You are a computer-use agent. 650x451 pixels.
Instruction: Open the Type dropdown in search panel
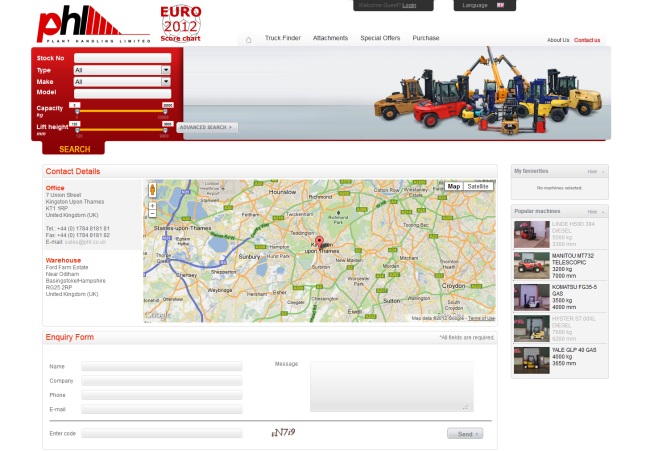point(122,70)
